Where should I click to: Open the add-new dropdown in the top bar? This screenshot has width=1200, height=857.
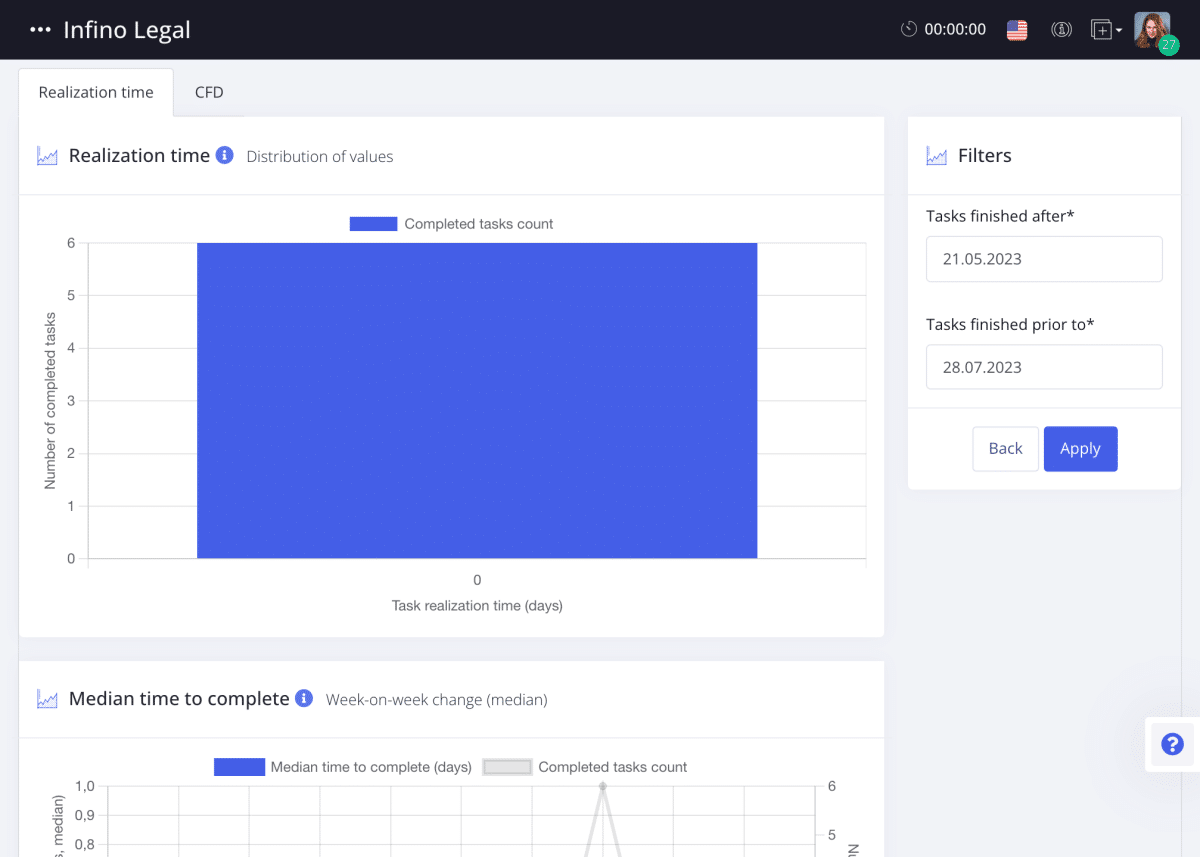coord(1104,30)
